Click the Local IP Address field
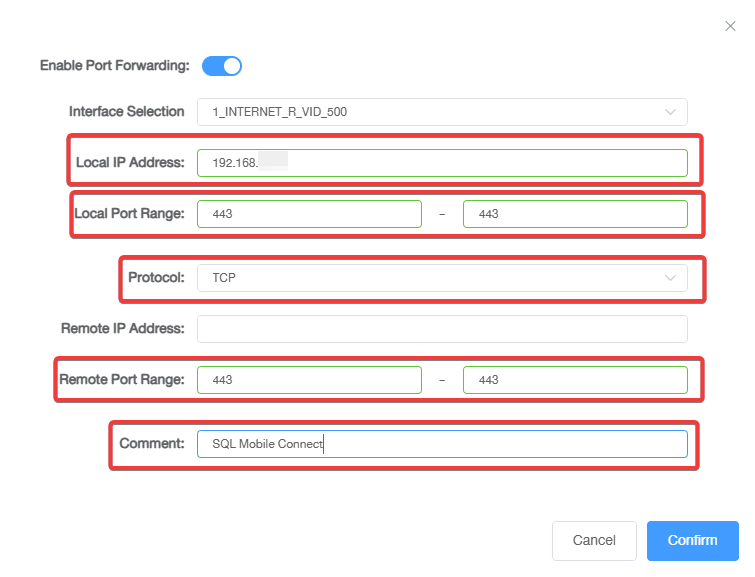 (x=442, y=163)
